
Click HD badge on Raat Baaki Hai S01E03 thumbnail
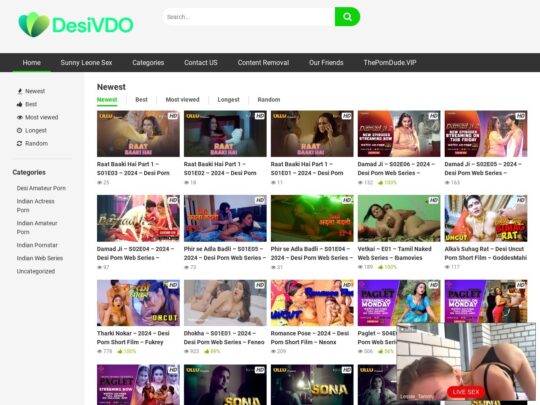pos(173,116)
